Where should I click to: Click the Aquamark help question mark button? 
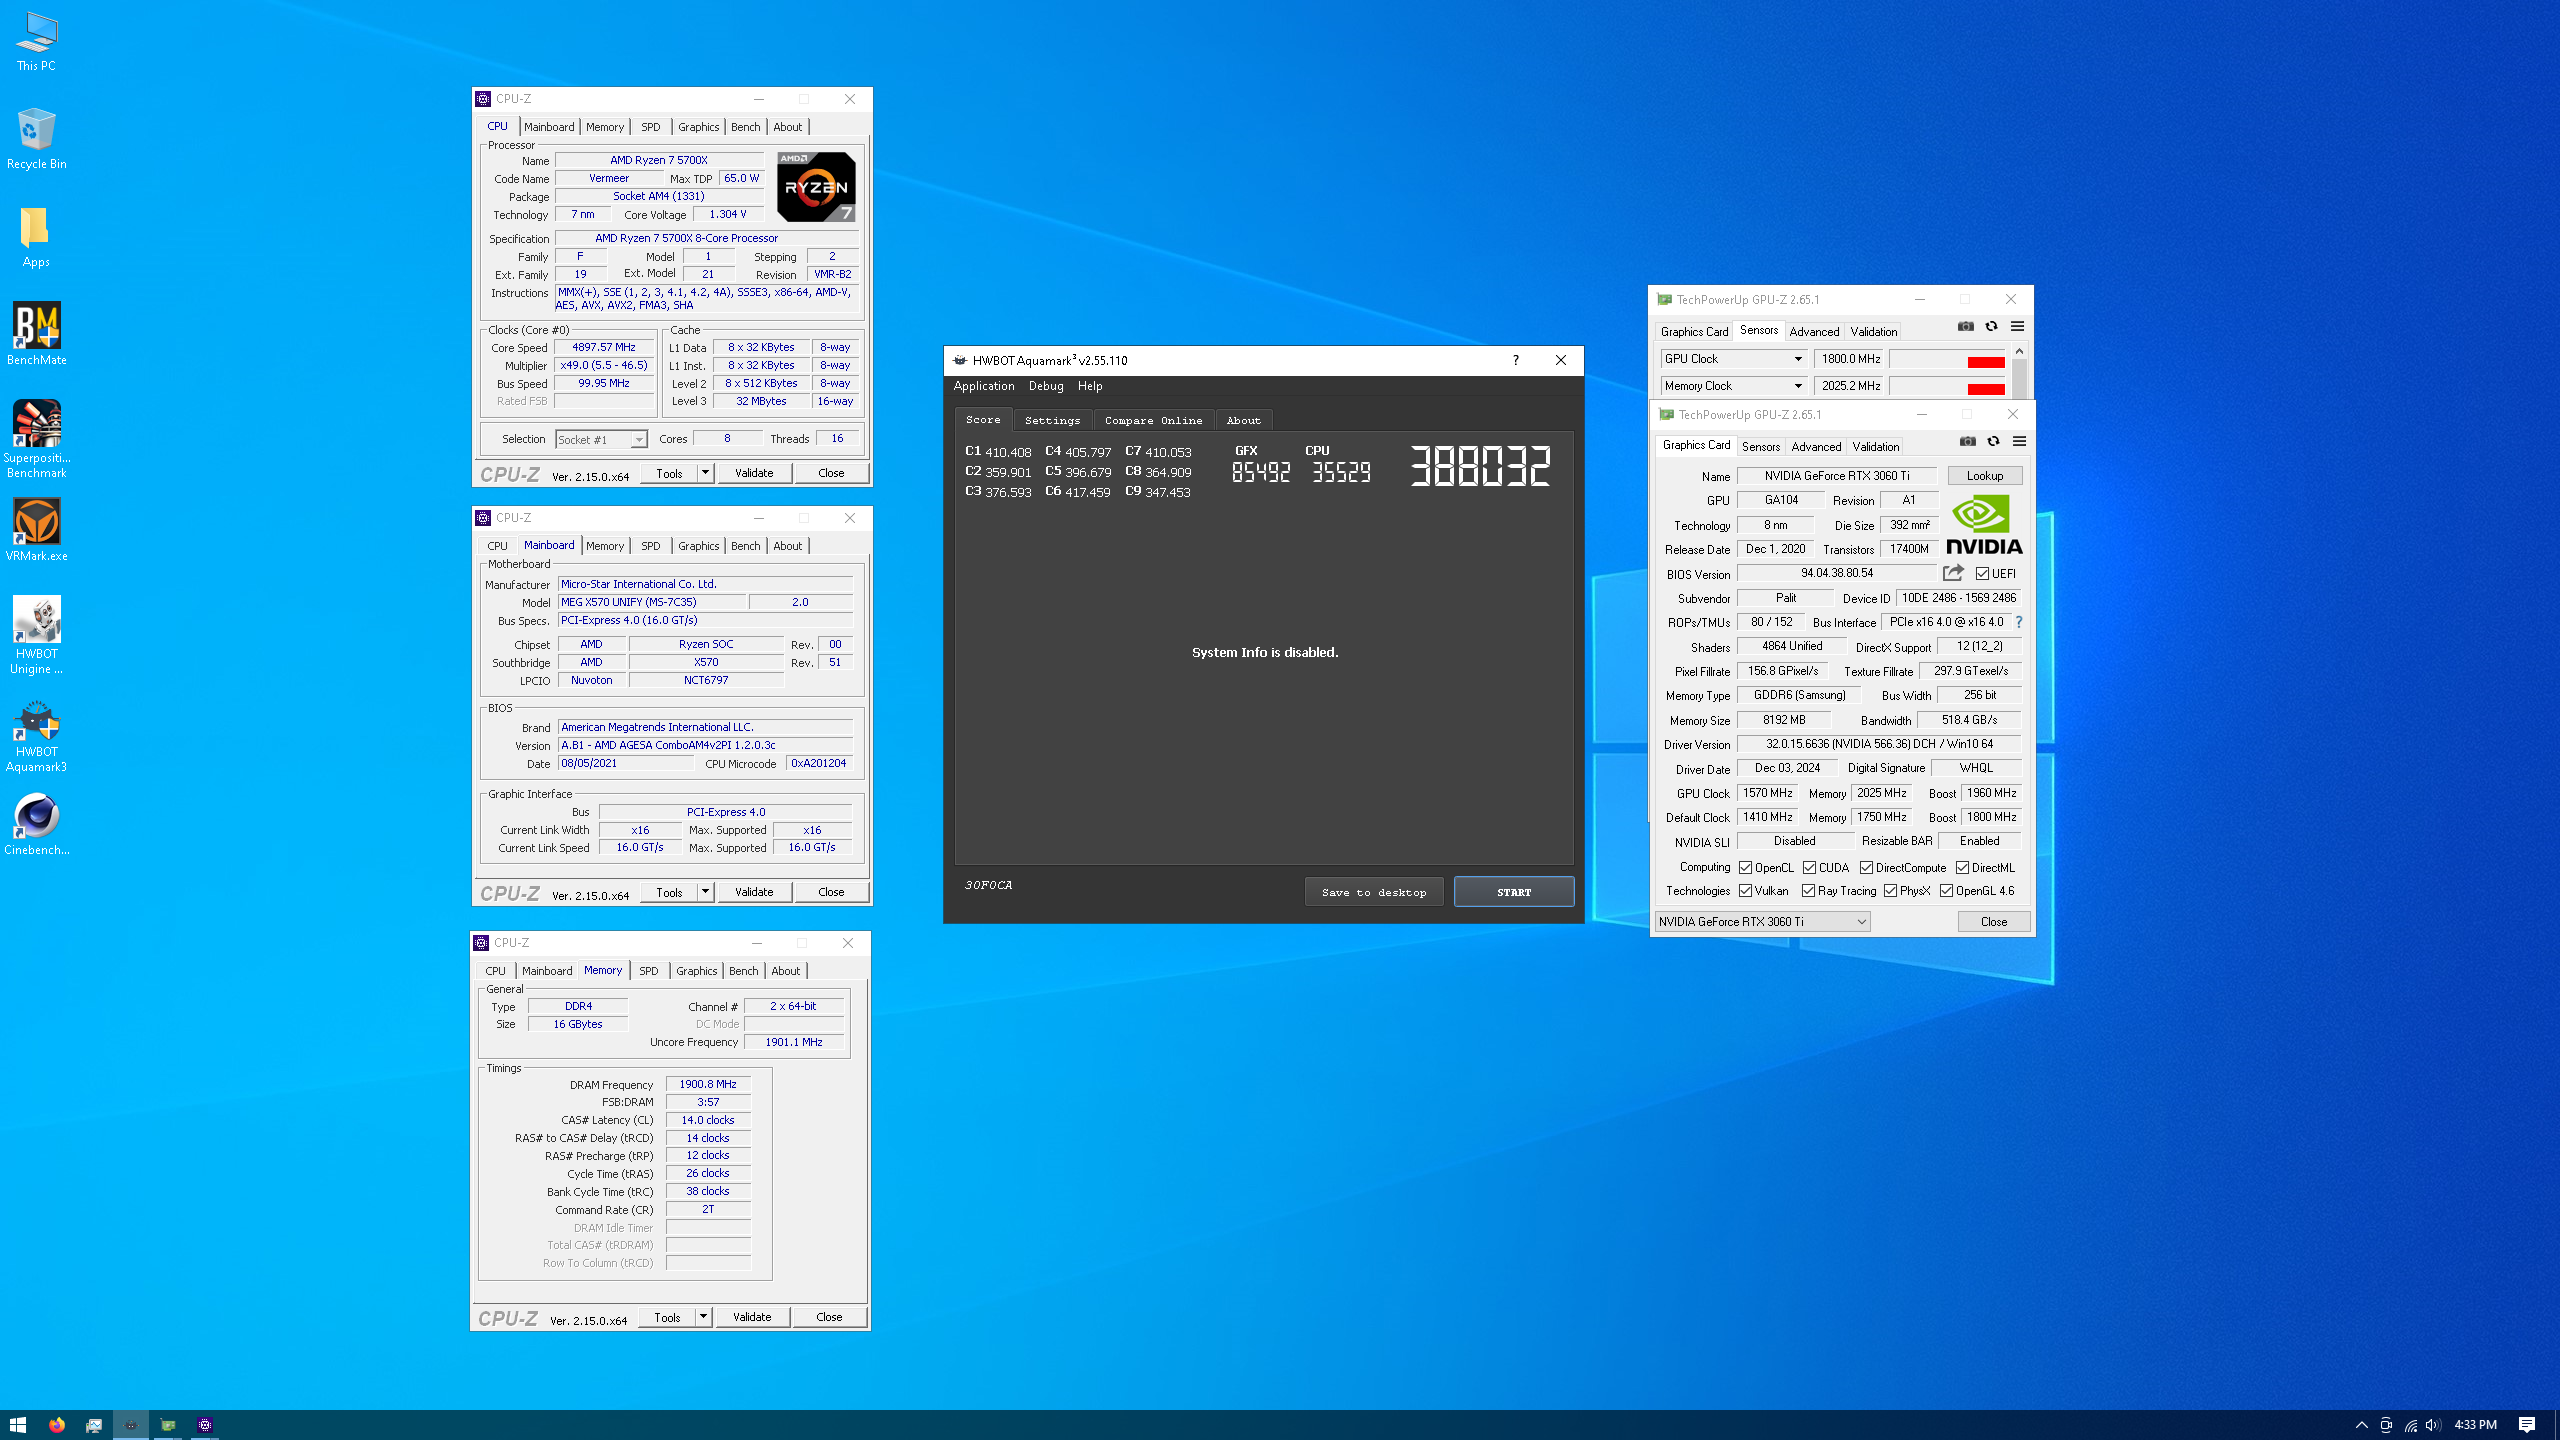tap(1515, 360)
